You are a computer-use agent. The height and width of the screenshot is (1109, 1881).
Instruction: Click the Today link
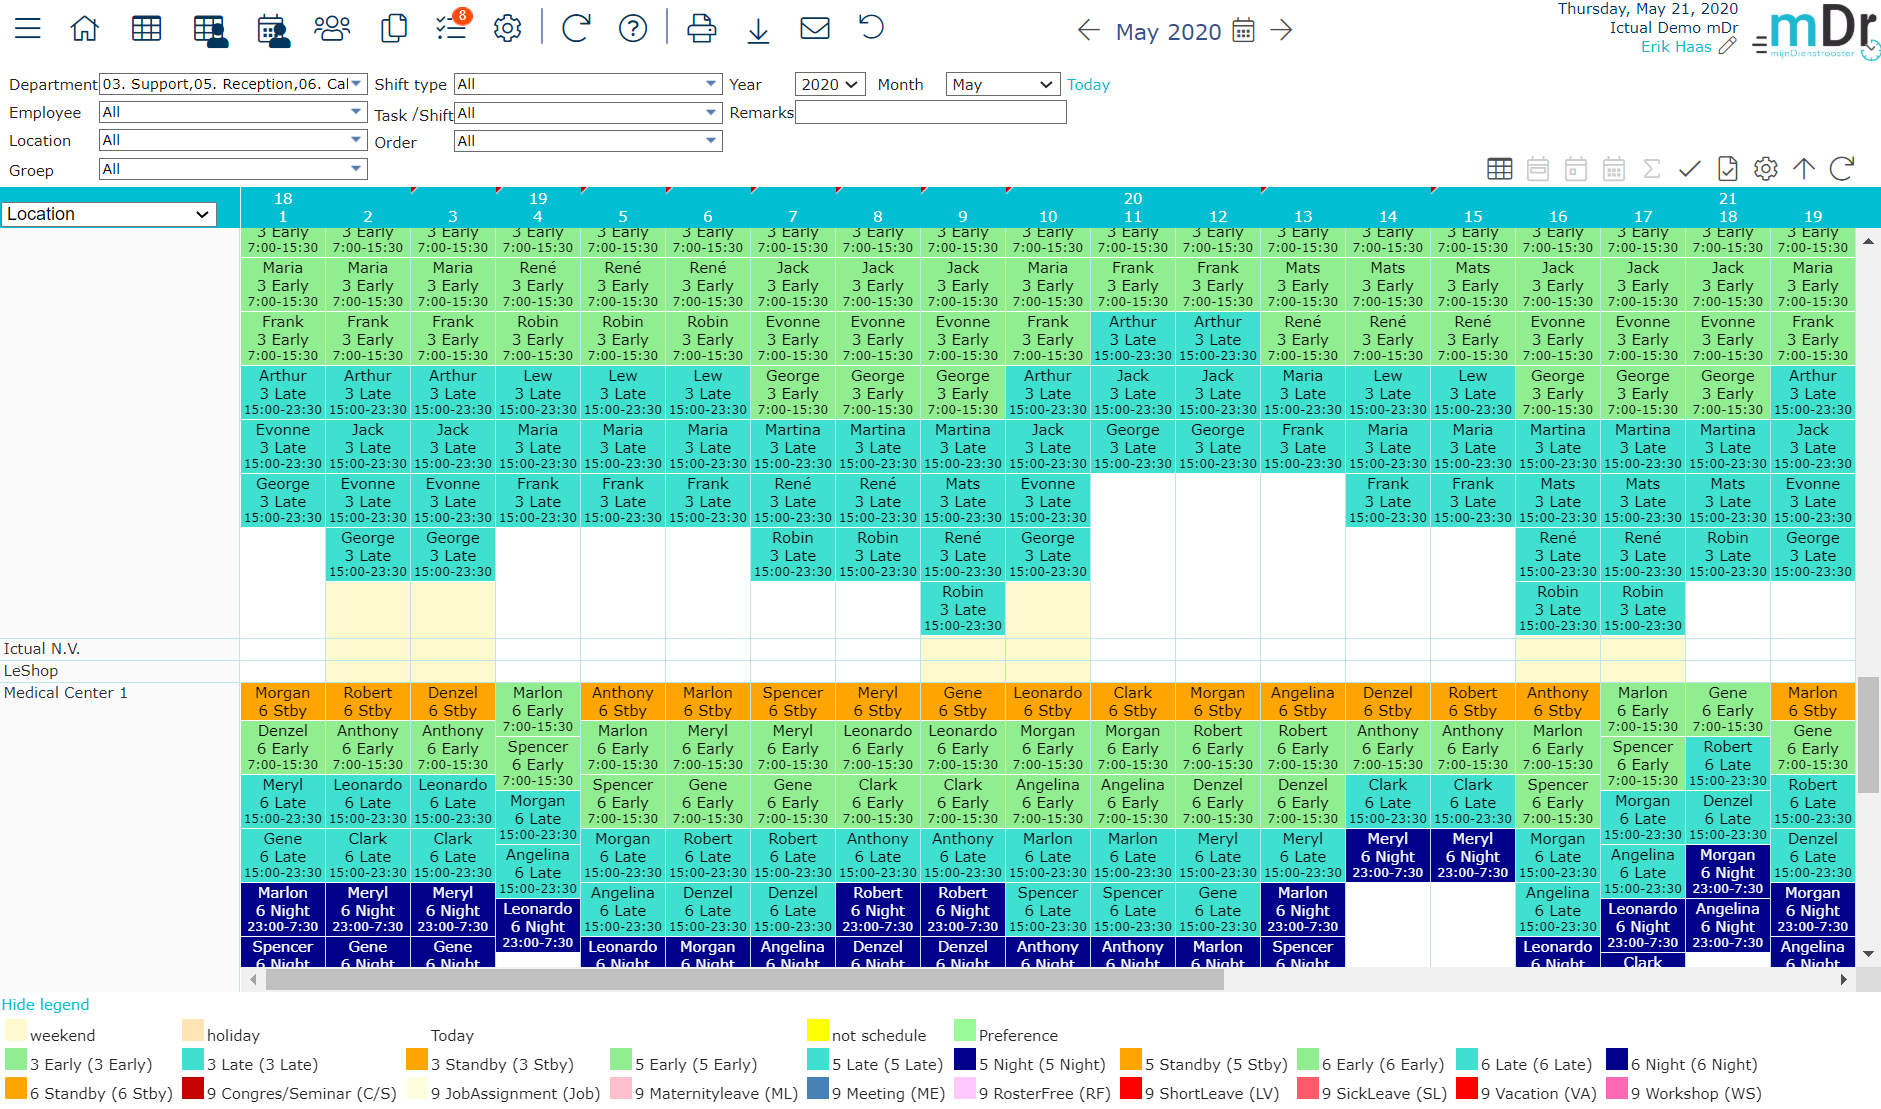pos(1088,85)
